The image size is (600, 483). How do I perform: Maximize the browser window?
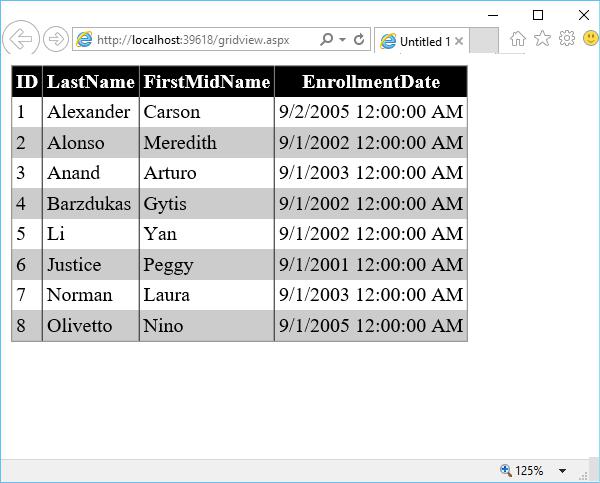point(538,14)
